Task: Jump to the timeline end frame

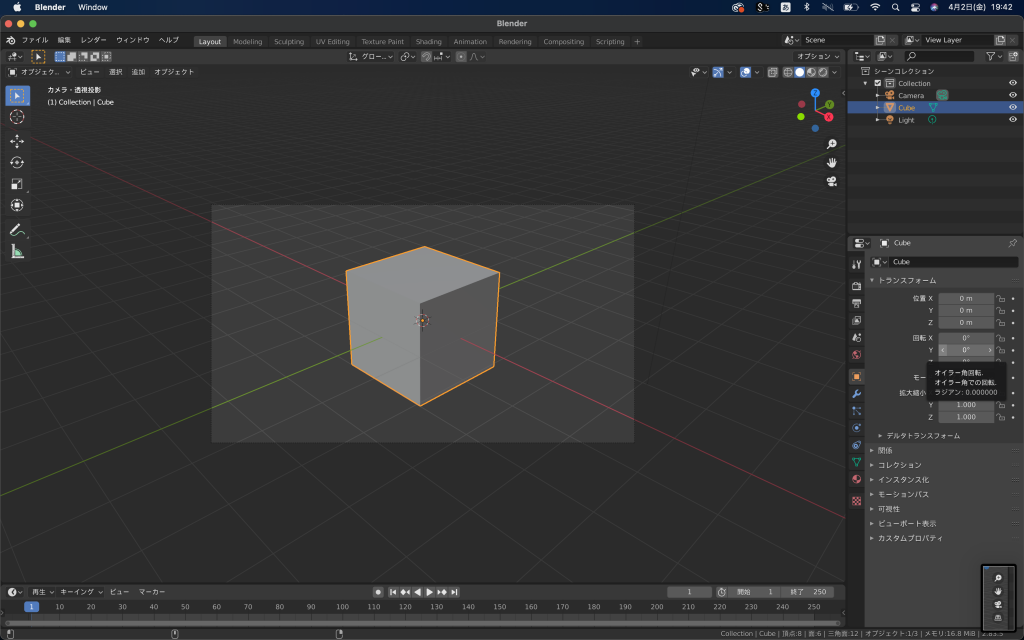Action: pos(455,592)
